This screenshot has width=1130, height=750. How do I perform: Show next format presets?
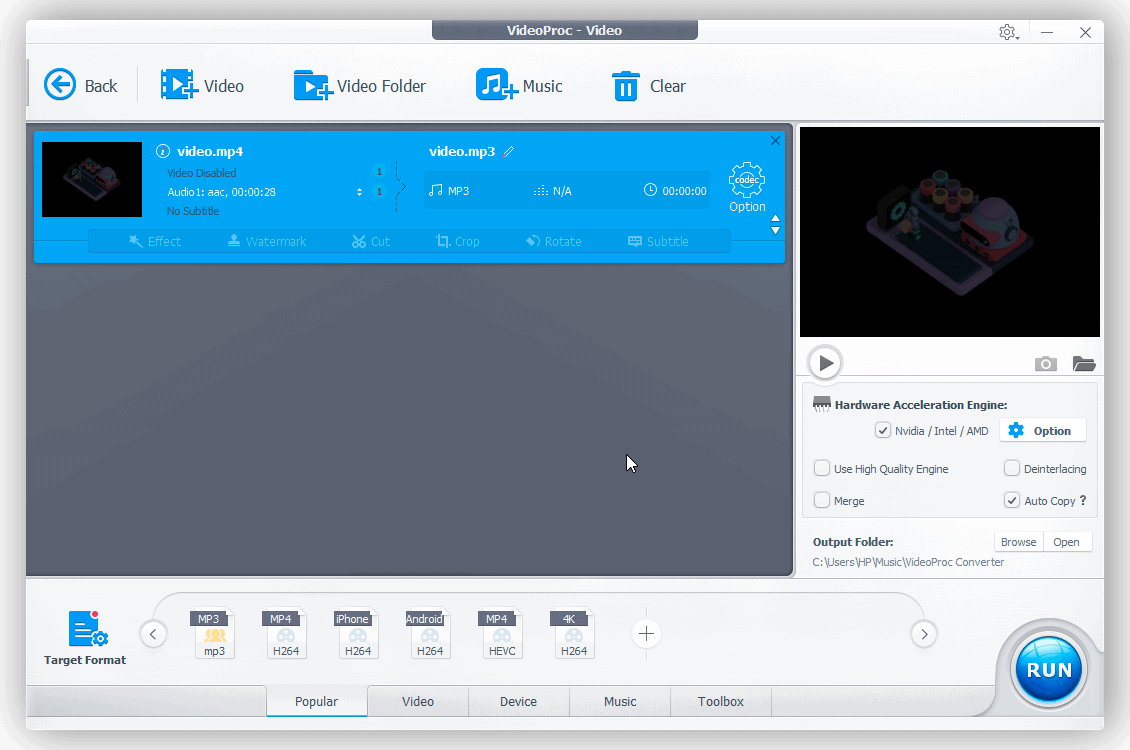pos(924,634)
